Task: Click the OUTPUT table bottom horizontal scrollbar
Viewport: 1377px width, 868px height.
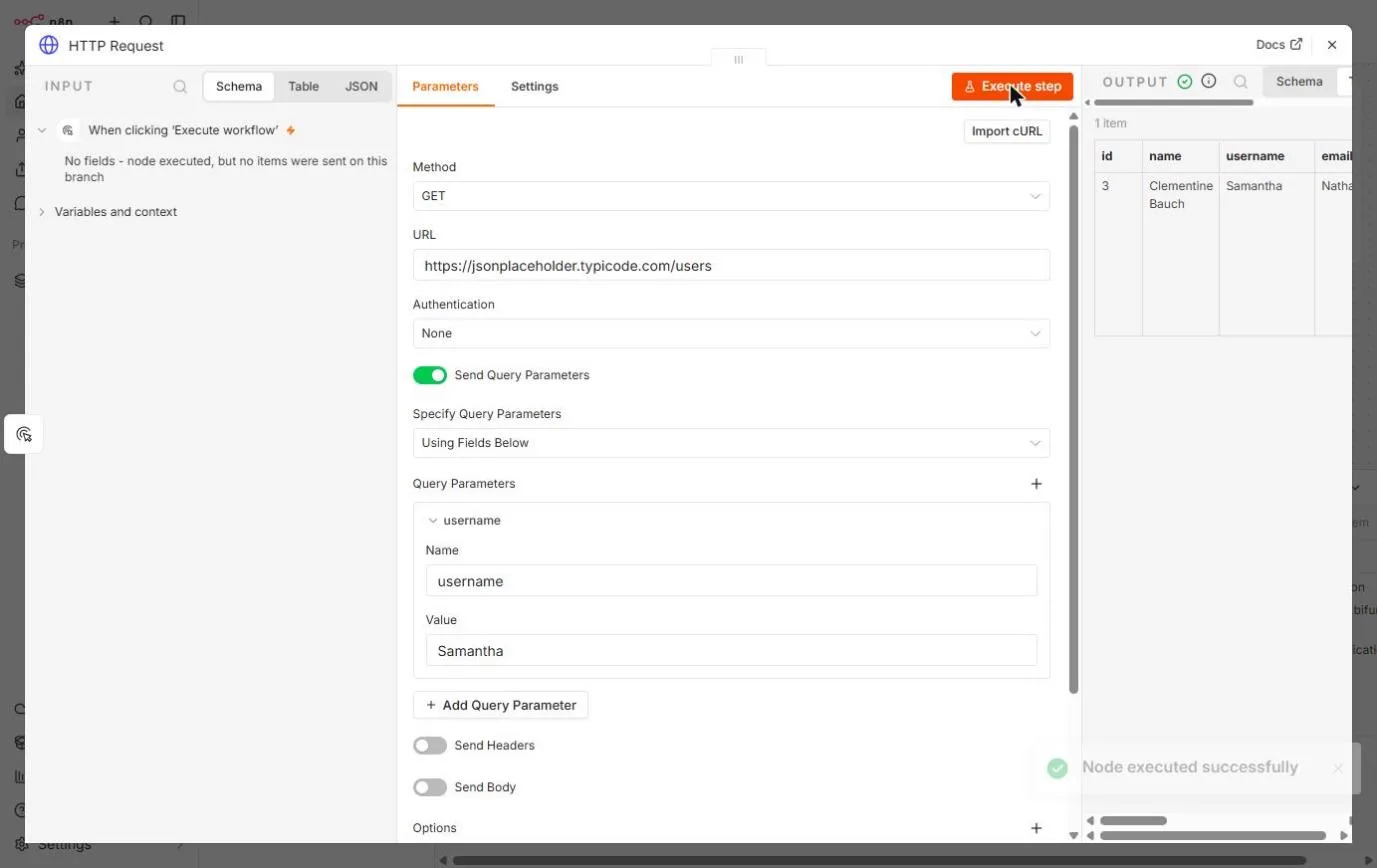Action: click(x=1213, y=835)
